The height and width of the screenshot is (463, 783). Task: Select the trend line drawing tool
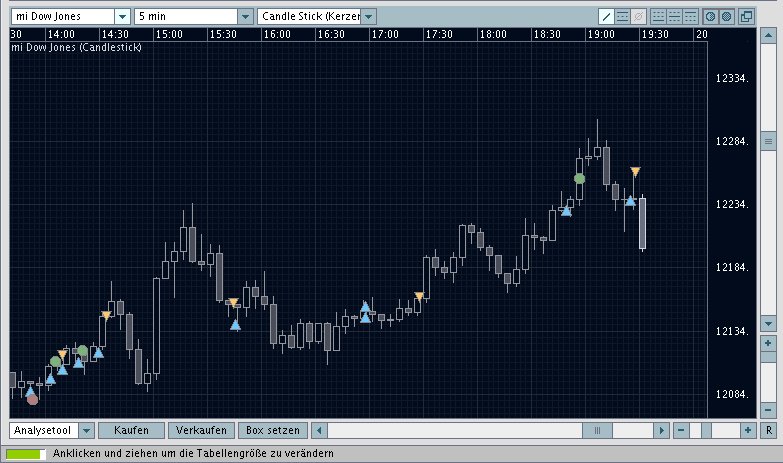point(606,16)
